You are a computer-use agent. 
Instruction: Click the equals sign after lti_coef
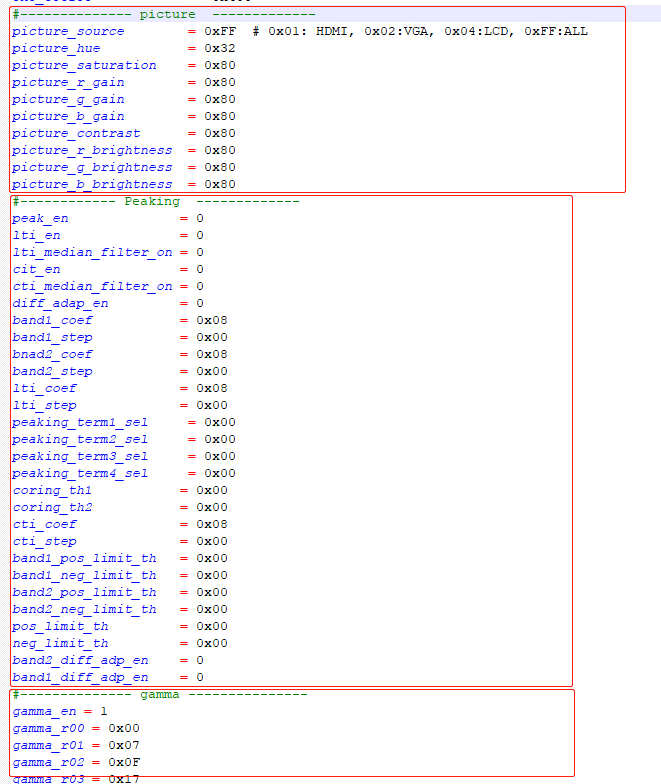point(184,388)
